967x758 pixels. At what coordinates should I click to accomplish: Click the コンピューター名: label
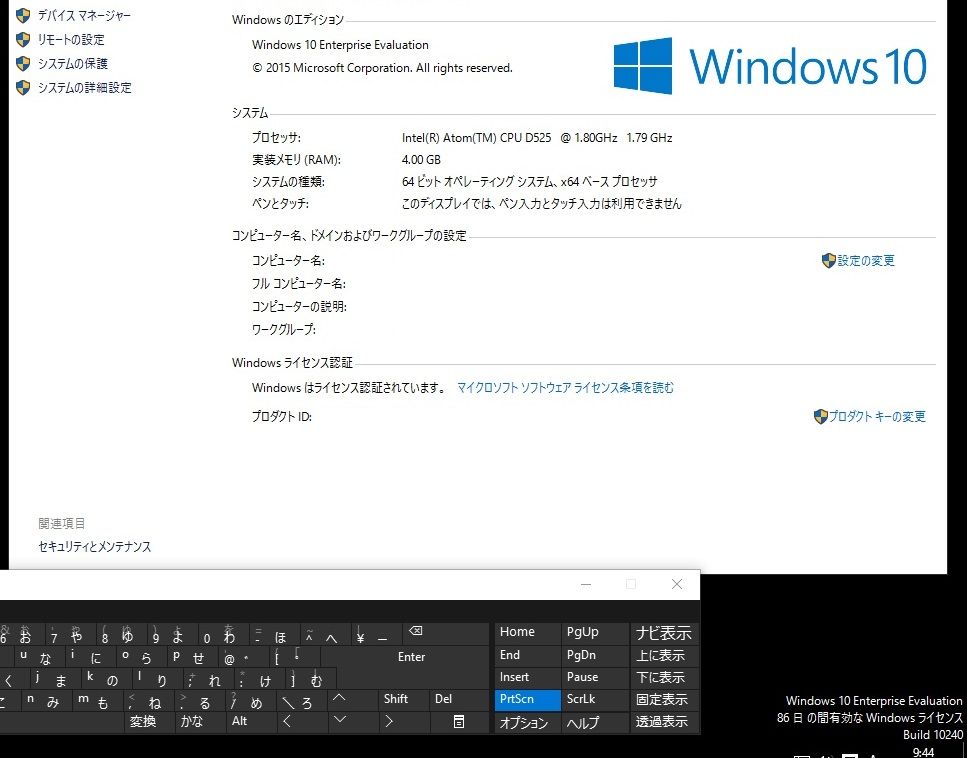point(288,261)
